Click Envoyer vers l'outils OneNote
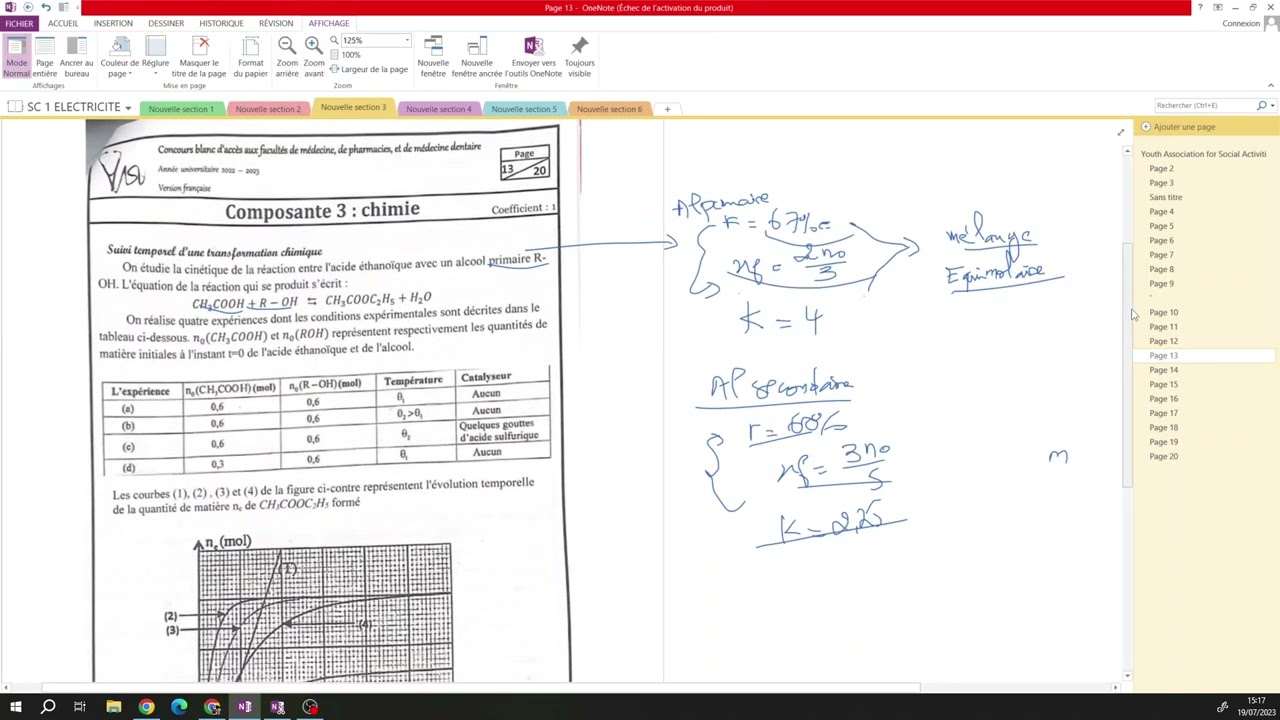Image resolution: width=1280 pixels, height=720 pixels. pos(534,57)
